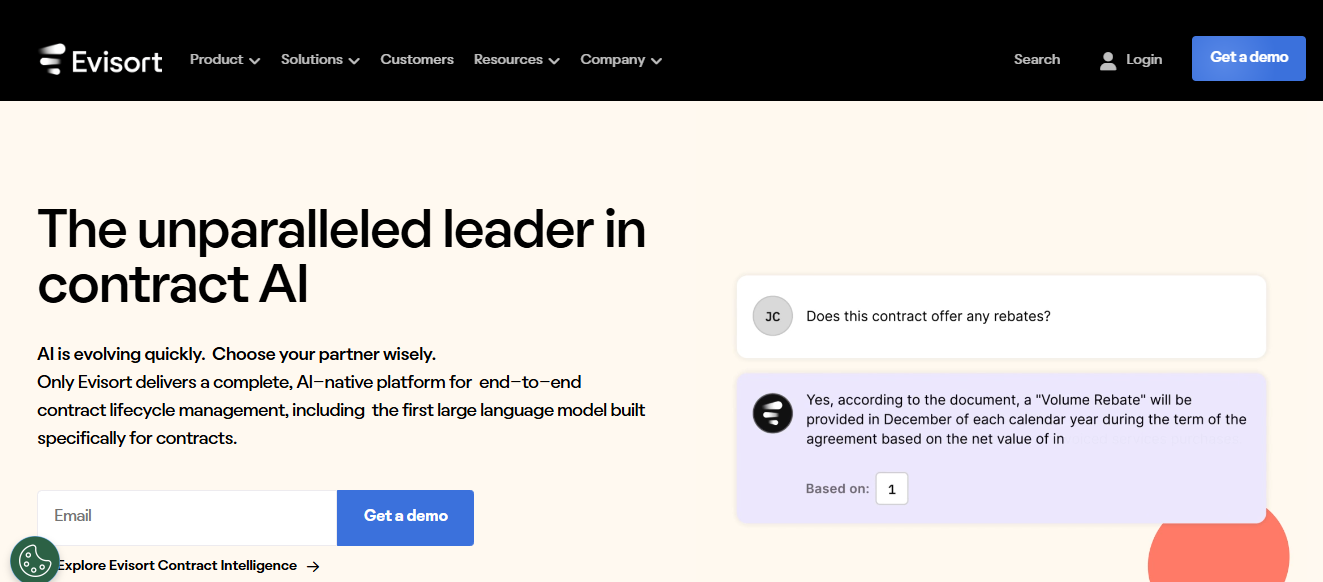The image size is (1323, 582).
Task: Click Get a demo button in header
Action: (1249, 58)
